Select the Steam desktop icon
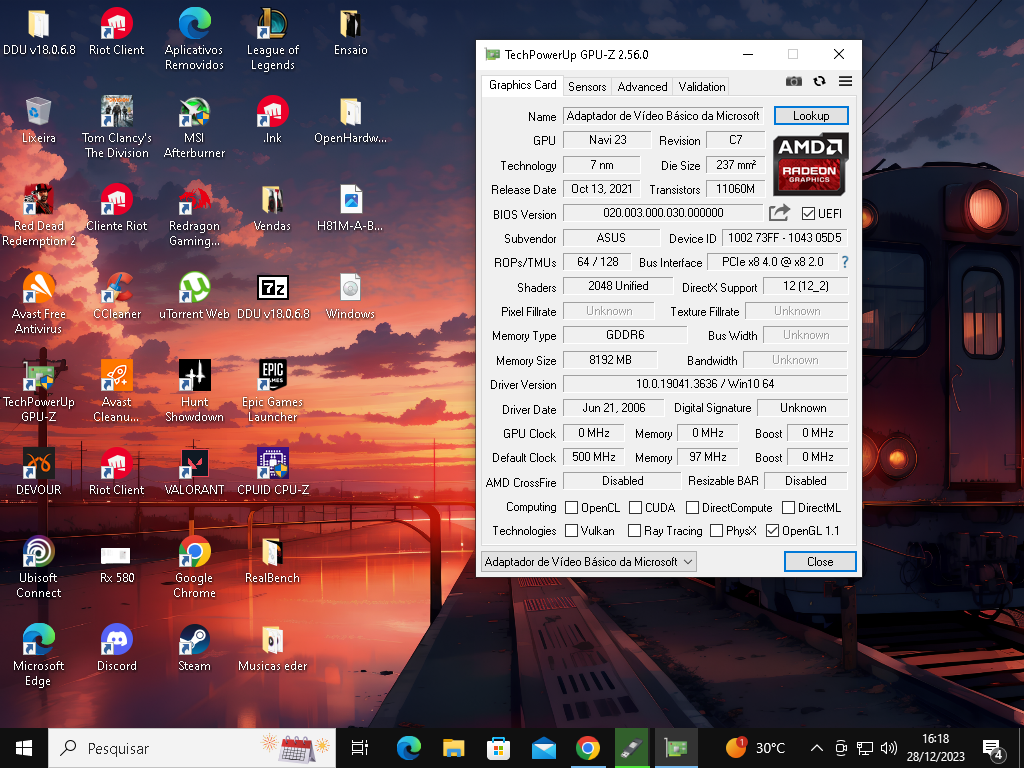This screenshot has width=1024, height=768. coord(194,648)
